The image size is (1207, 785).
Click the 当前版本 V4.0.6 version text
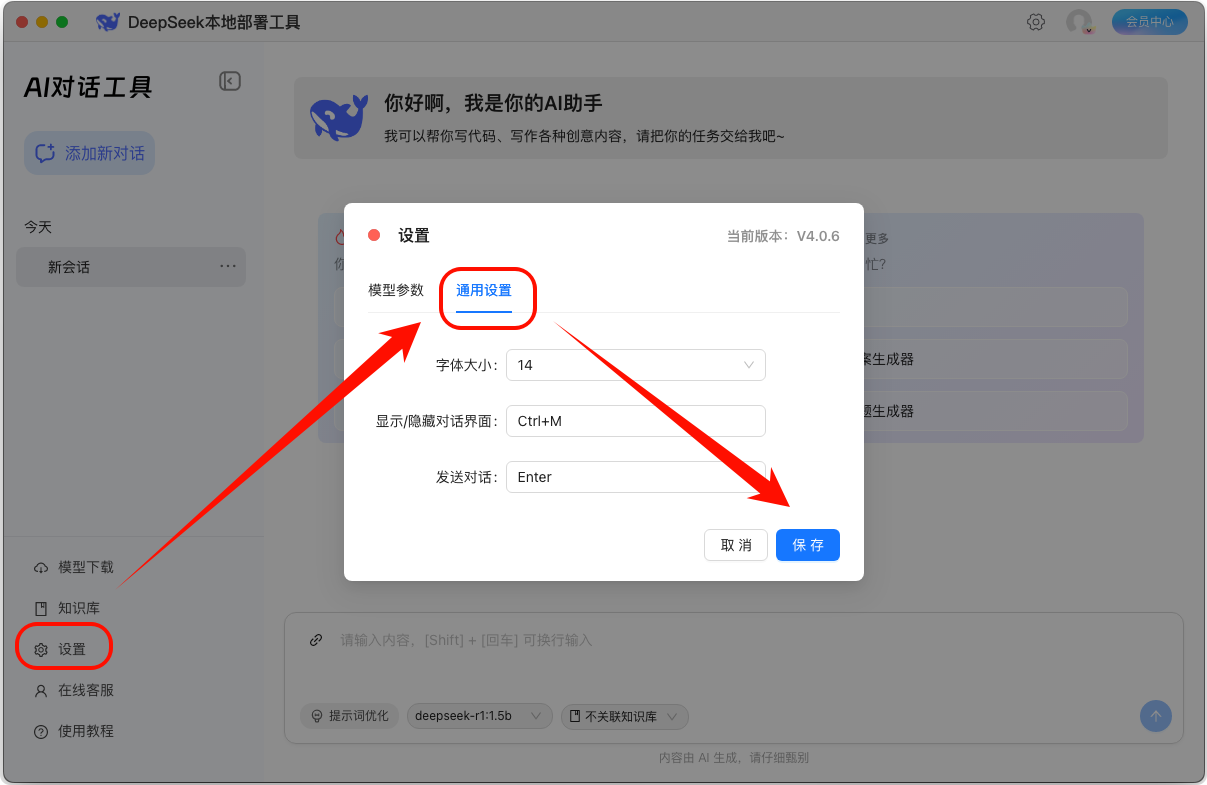click(783, 236)
